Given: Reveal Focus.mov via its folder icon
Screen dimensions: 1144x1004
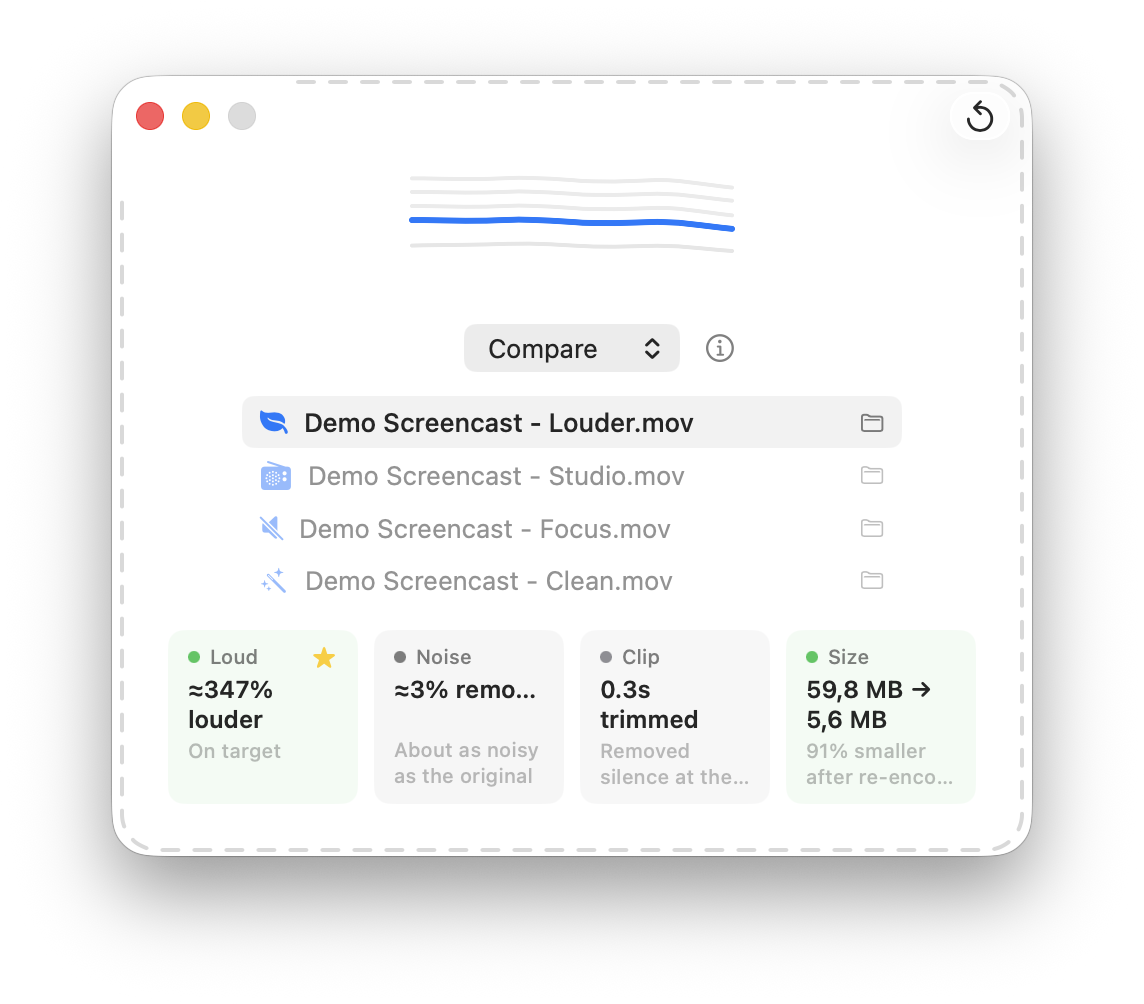Looking at the screenshot, I should pyautogui.click(x=872, y=528).
